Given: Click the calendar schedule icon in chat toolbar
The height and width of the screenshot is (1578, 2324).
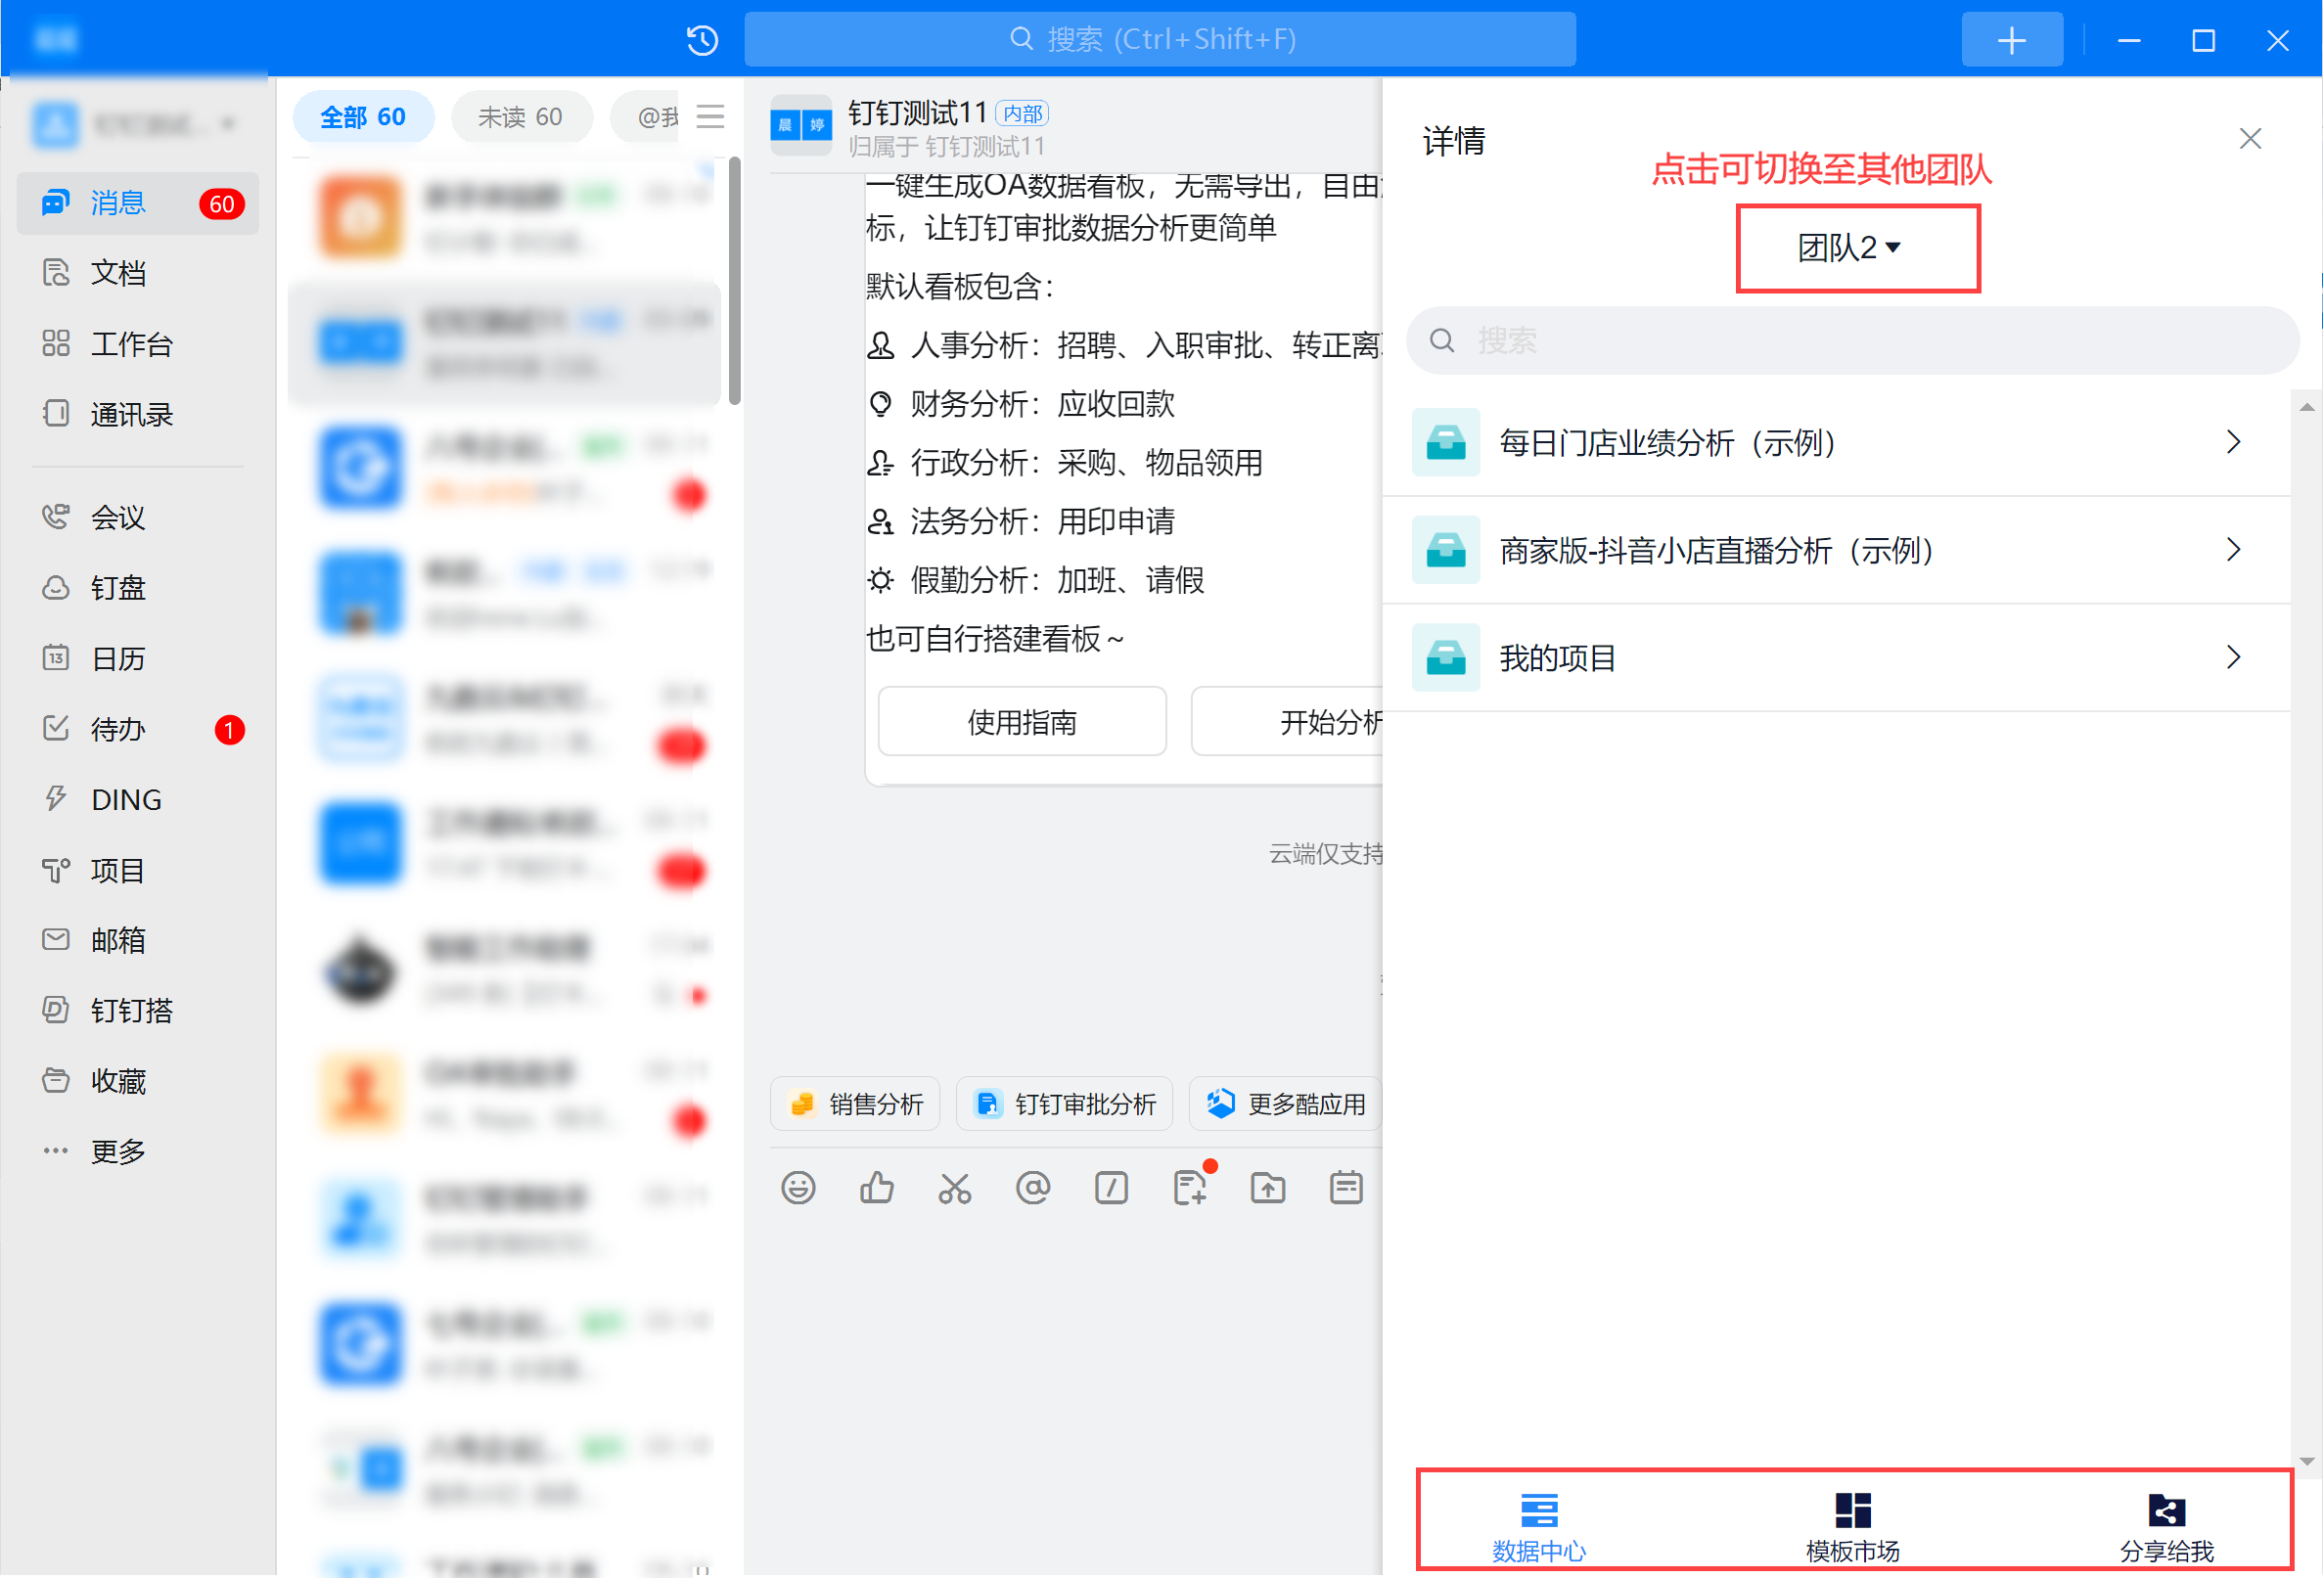Looking at the screenshot, I should (x=1346, y=1188).
